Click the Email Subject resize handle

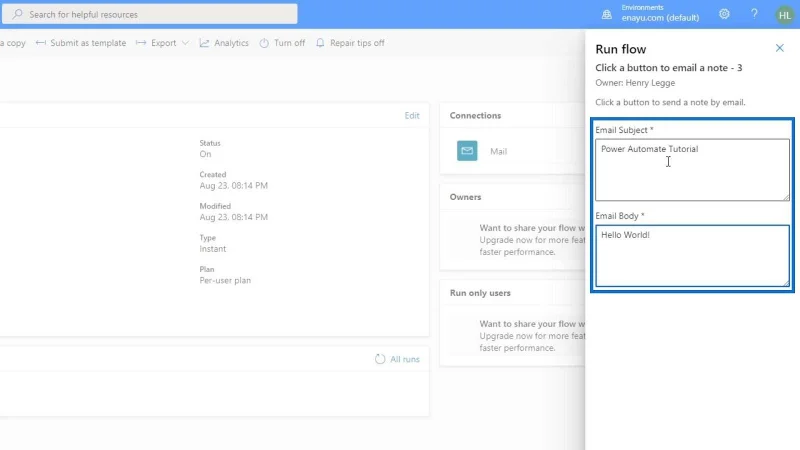point(786,197)
